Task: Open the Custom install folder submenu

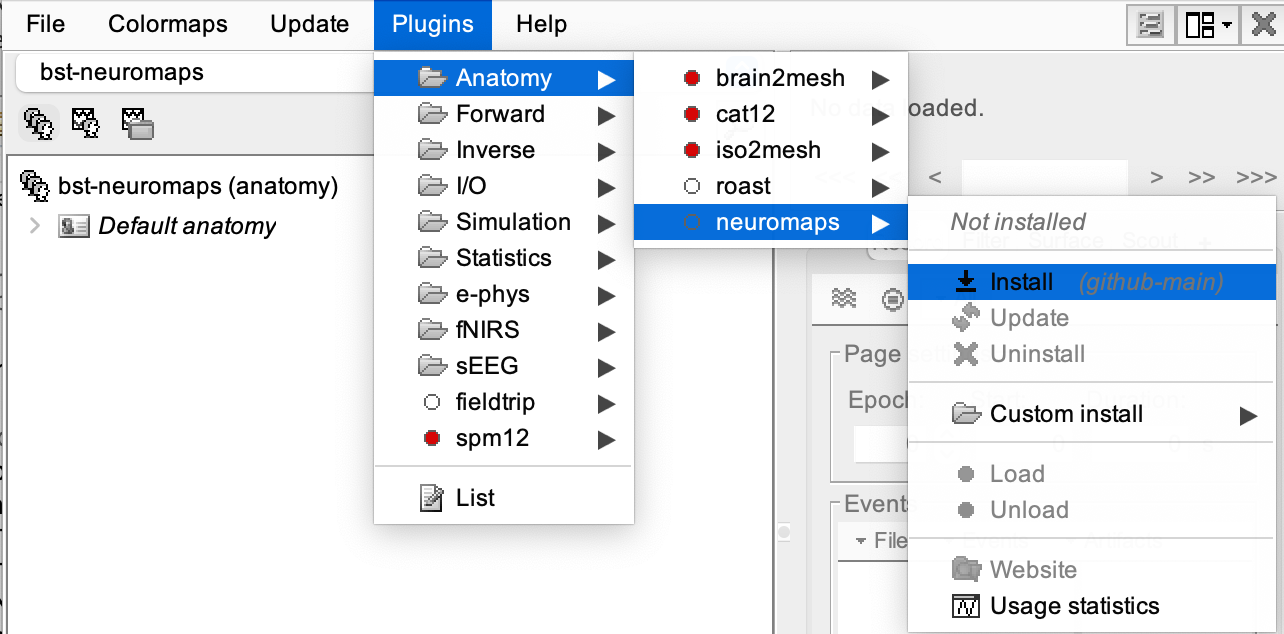Action: coord(1066,414)
